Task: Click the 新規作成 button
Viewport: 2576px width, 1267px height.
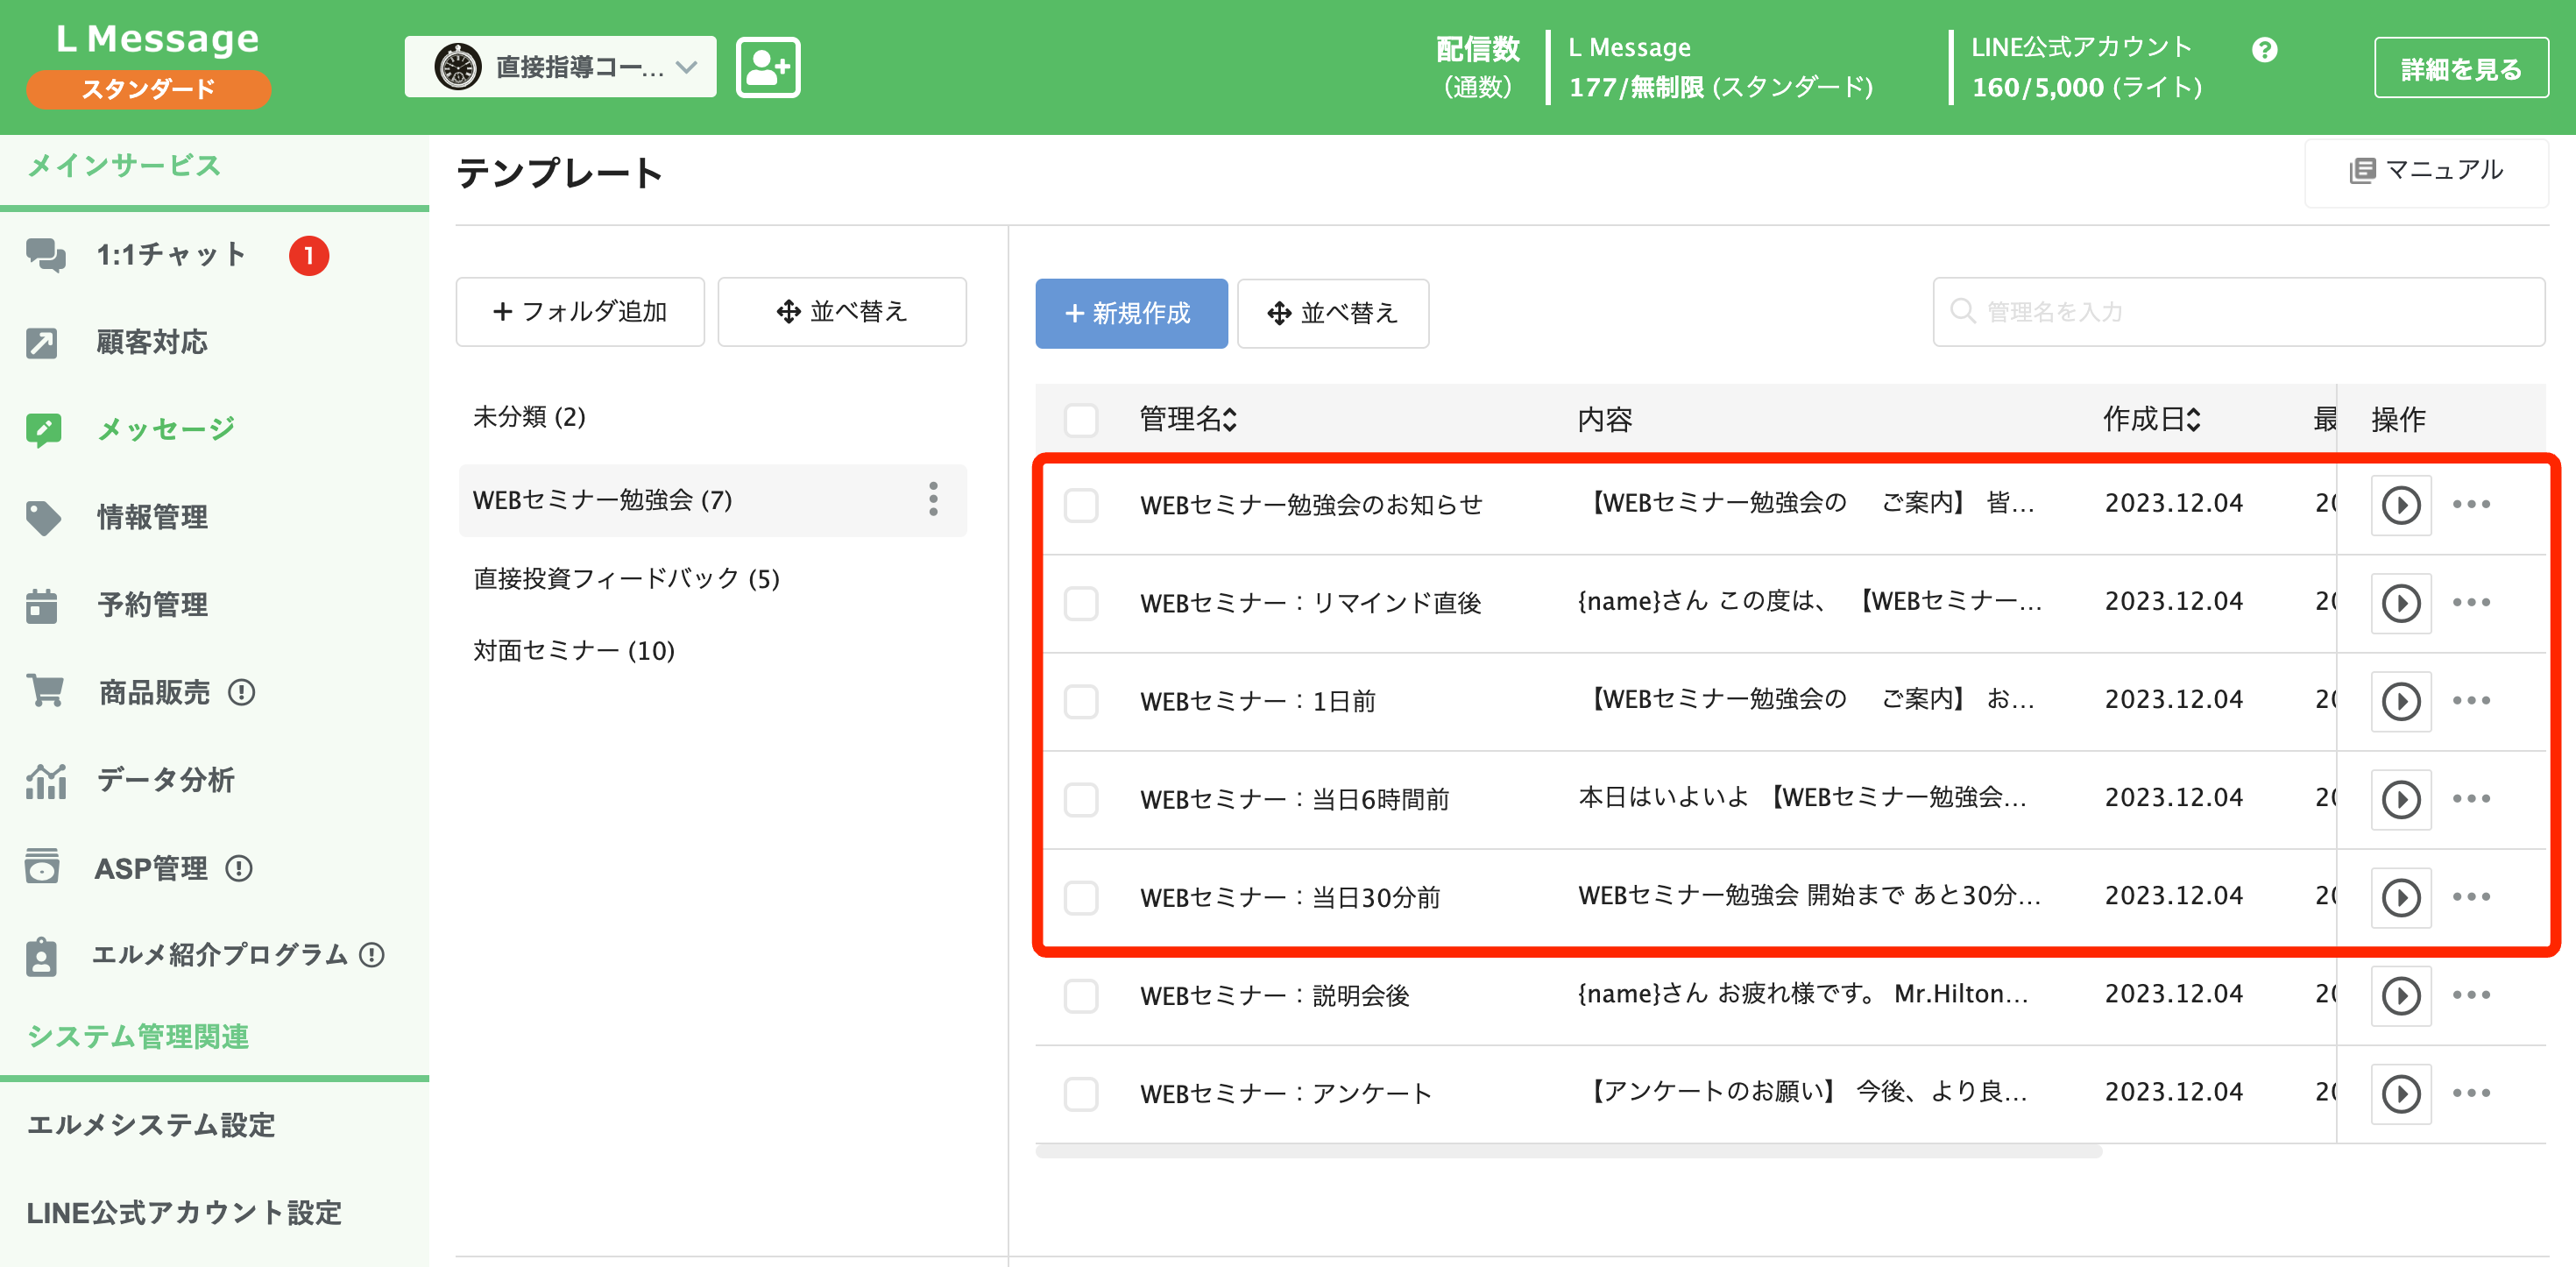Action: 1131,313
